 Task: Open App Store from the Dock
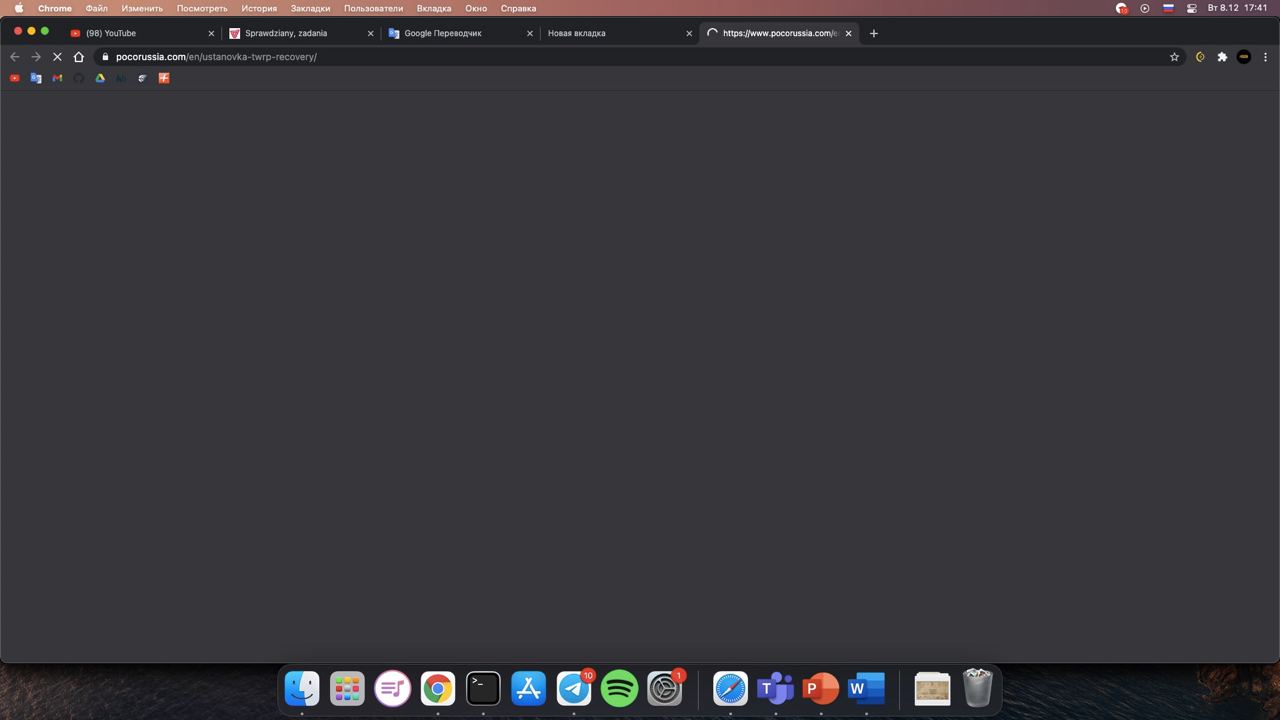[528, 688]
